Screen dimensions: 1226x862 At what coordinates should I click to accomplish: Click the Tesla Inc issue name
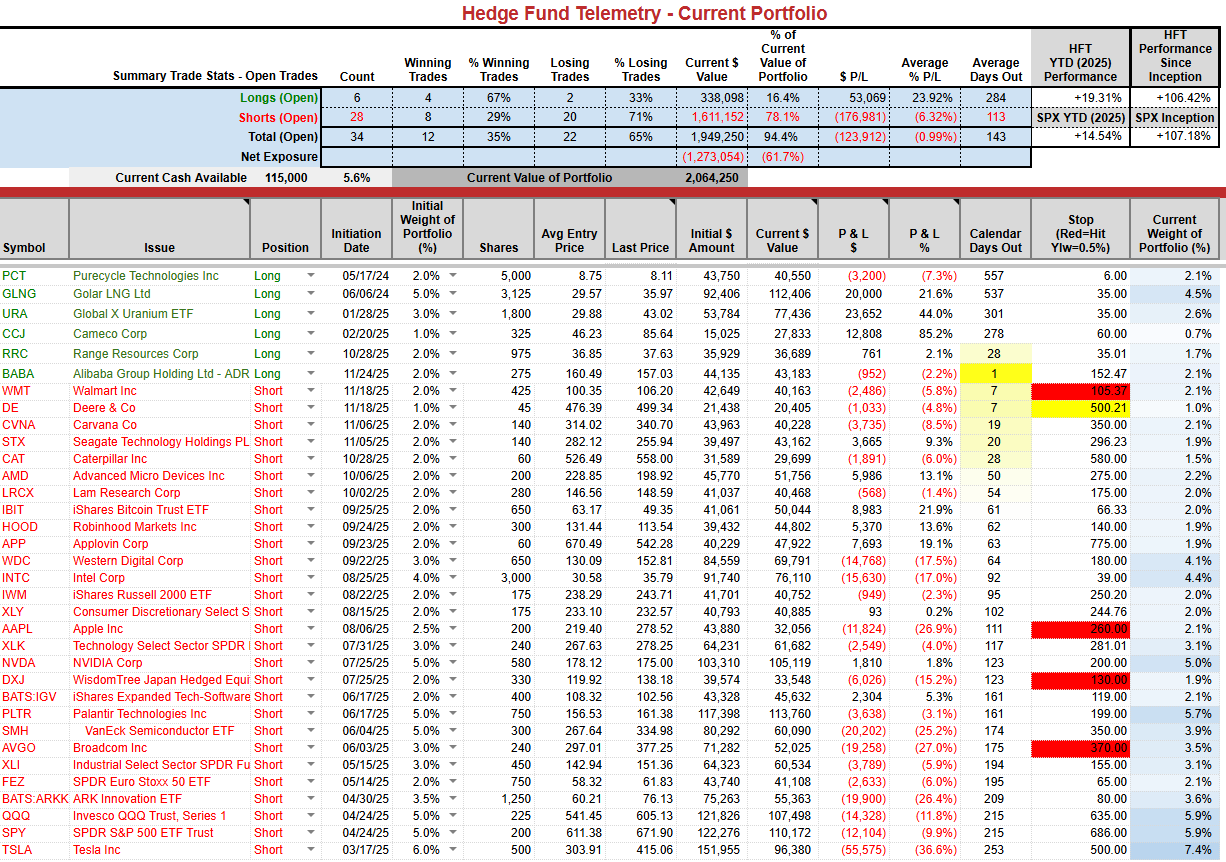click(97, 850)
